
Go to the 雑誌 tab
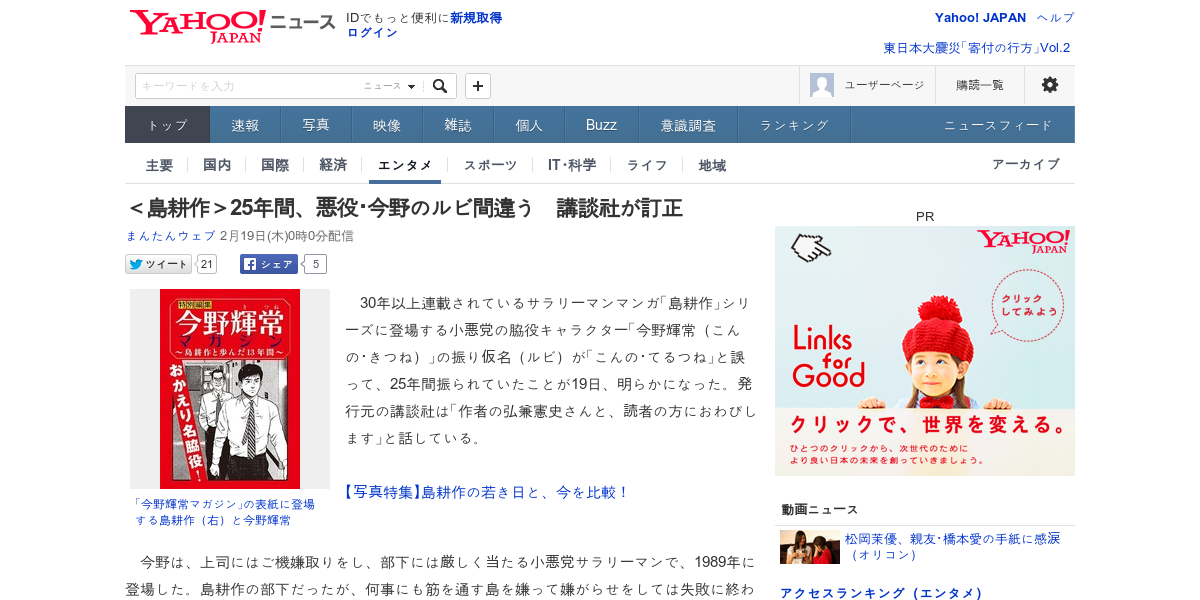pos(458,125)
